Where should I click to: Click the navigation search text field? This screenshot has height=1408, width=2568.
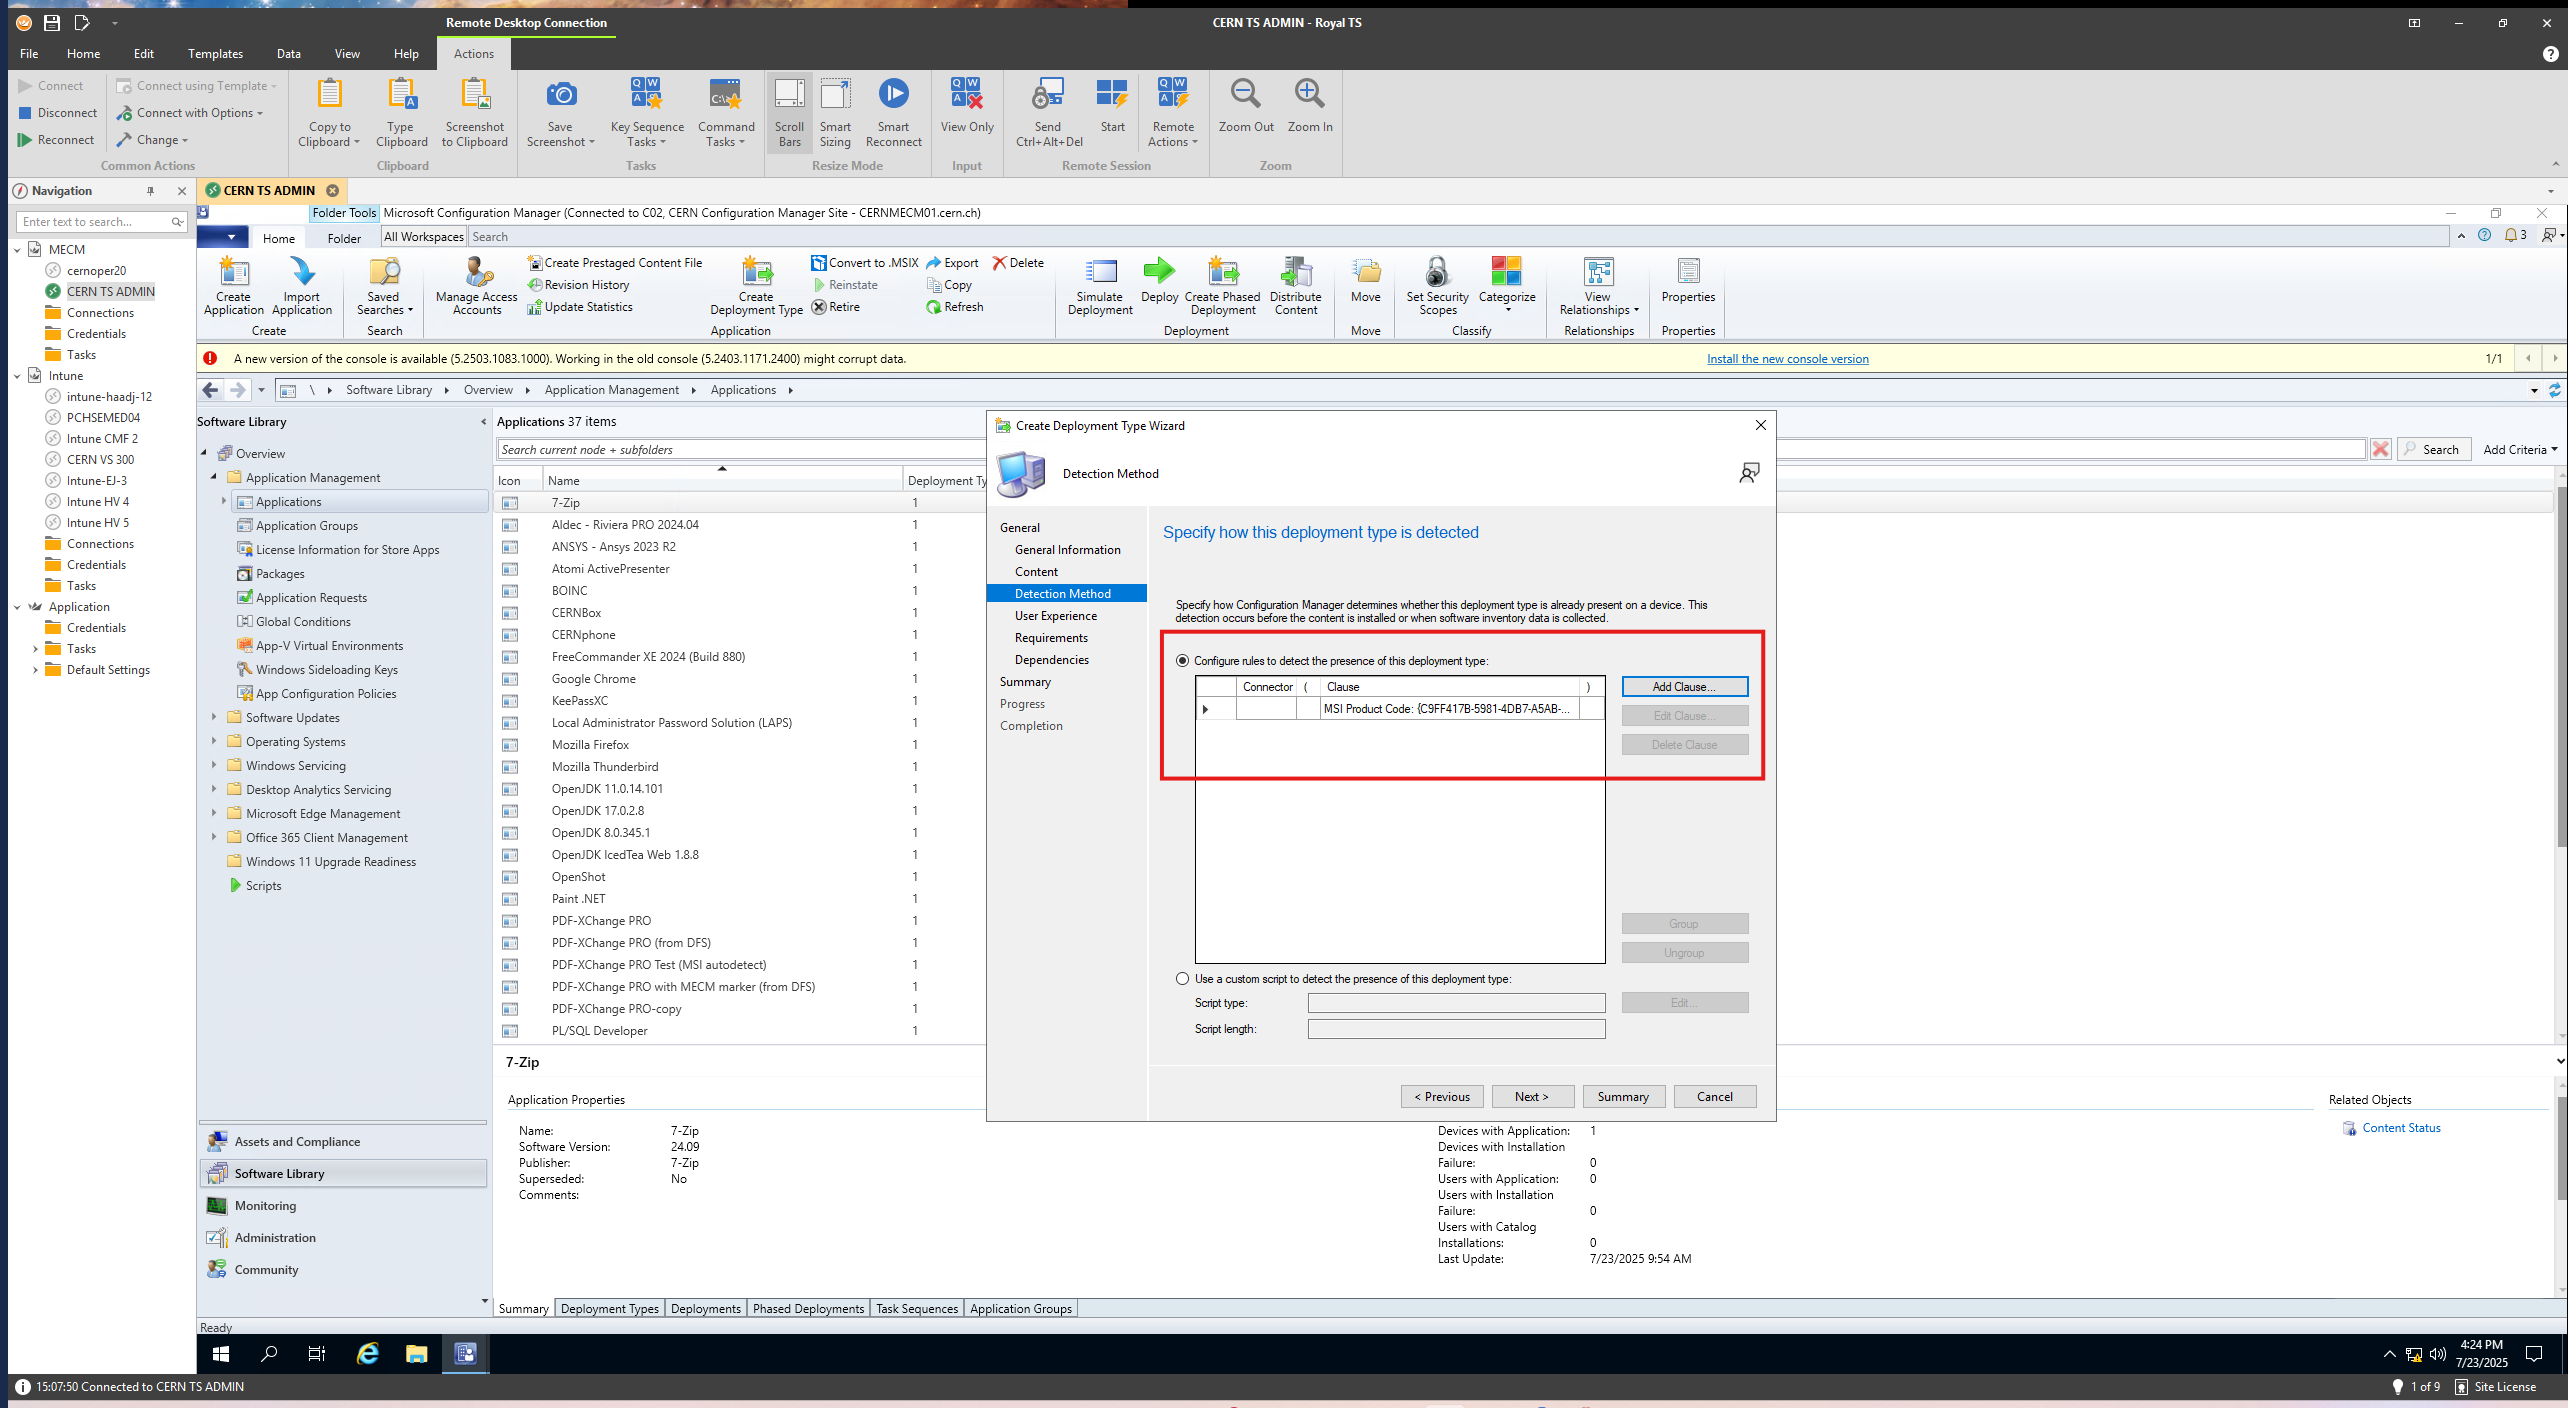pos(95,222)
